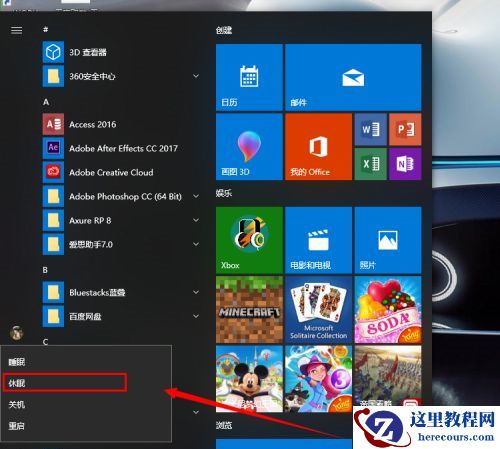The image size is (500, 449).
Task: Click the letter B section header
Action: pos(45,270)
